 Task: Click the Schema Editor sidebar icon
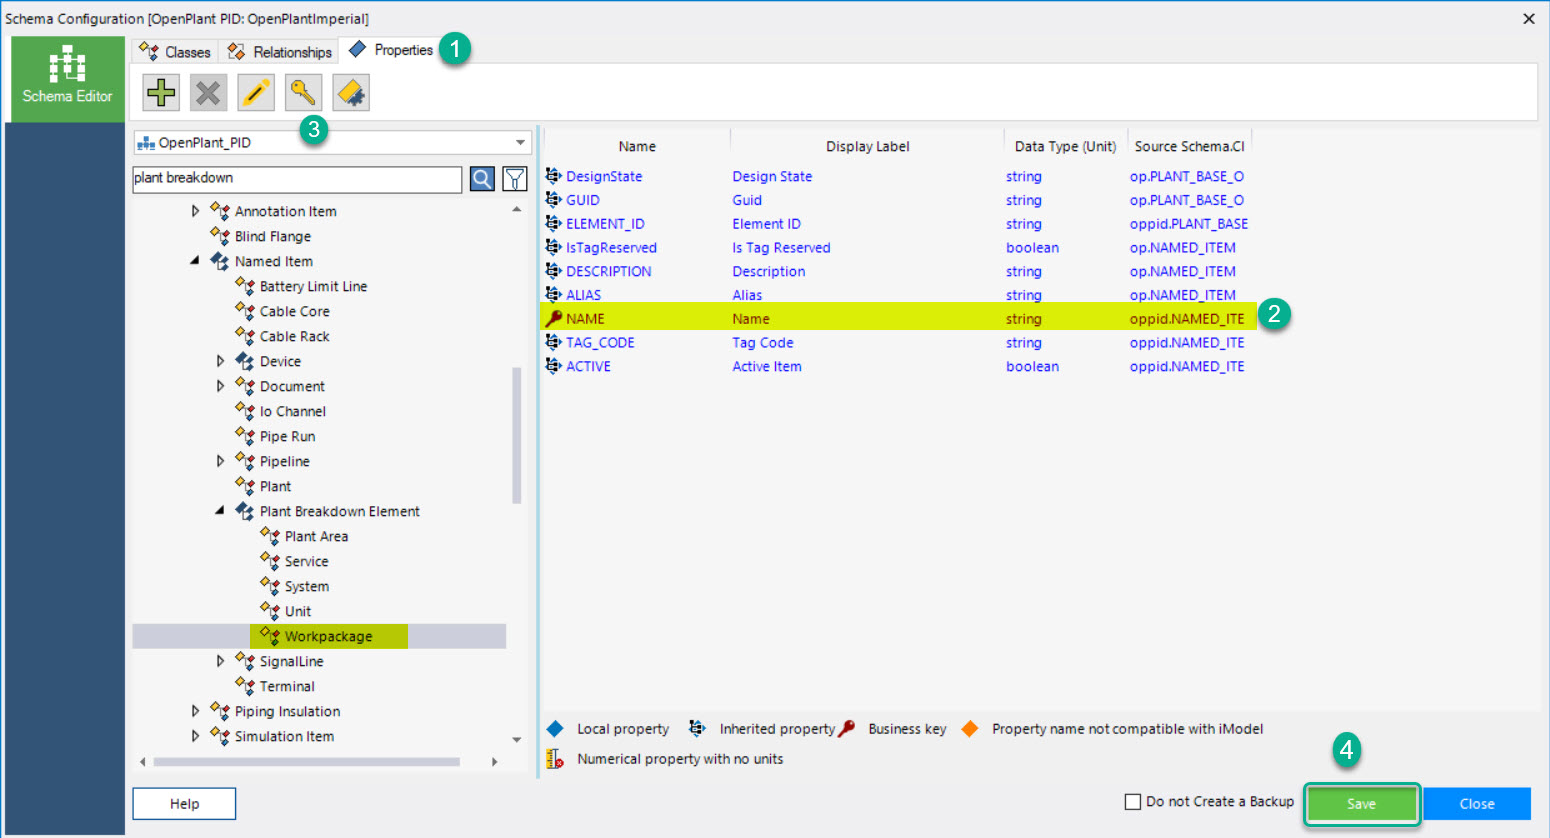[67, 77]
